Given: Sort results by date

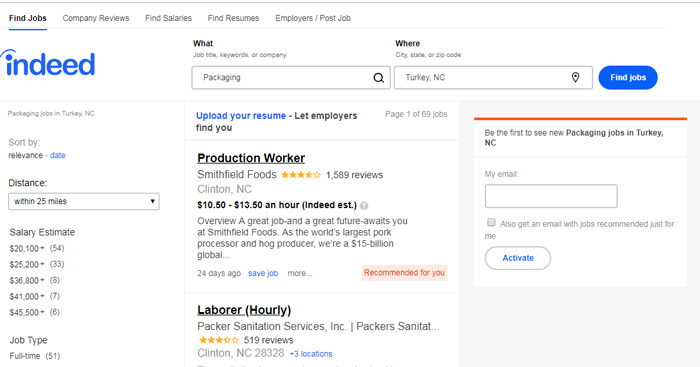Looking at the screenshot, I should pyautogui.click(x=58, y=155).
